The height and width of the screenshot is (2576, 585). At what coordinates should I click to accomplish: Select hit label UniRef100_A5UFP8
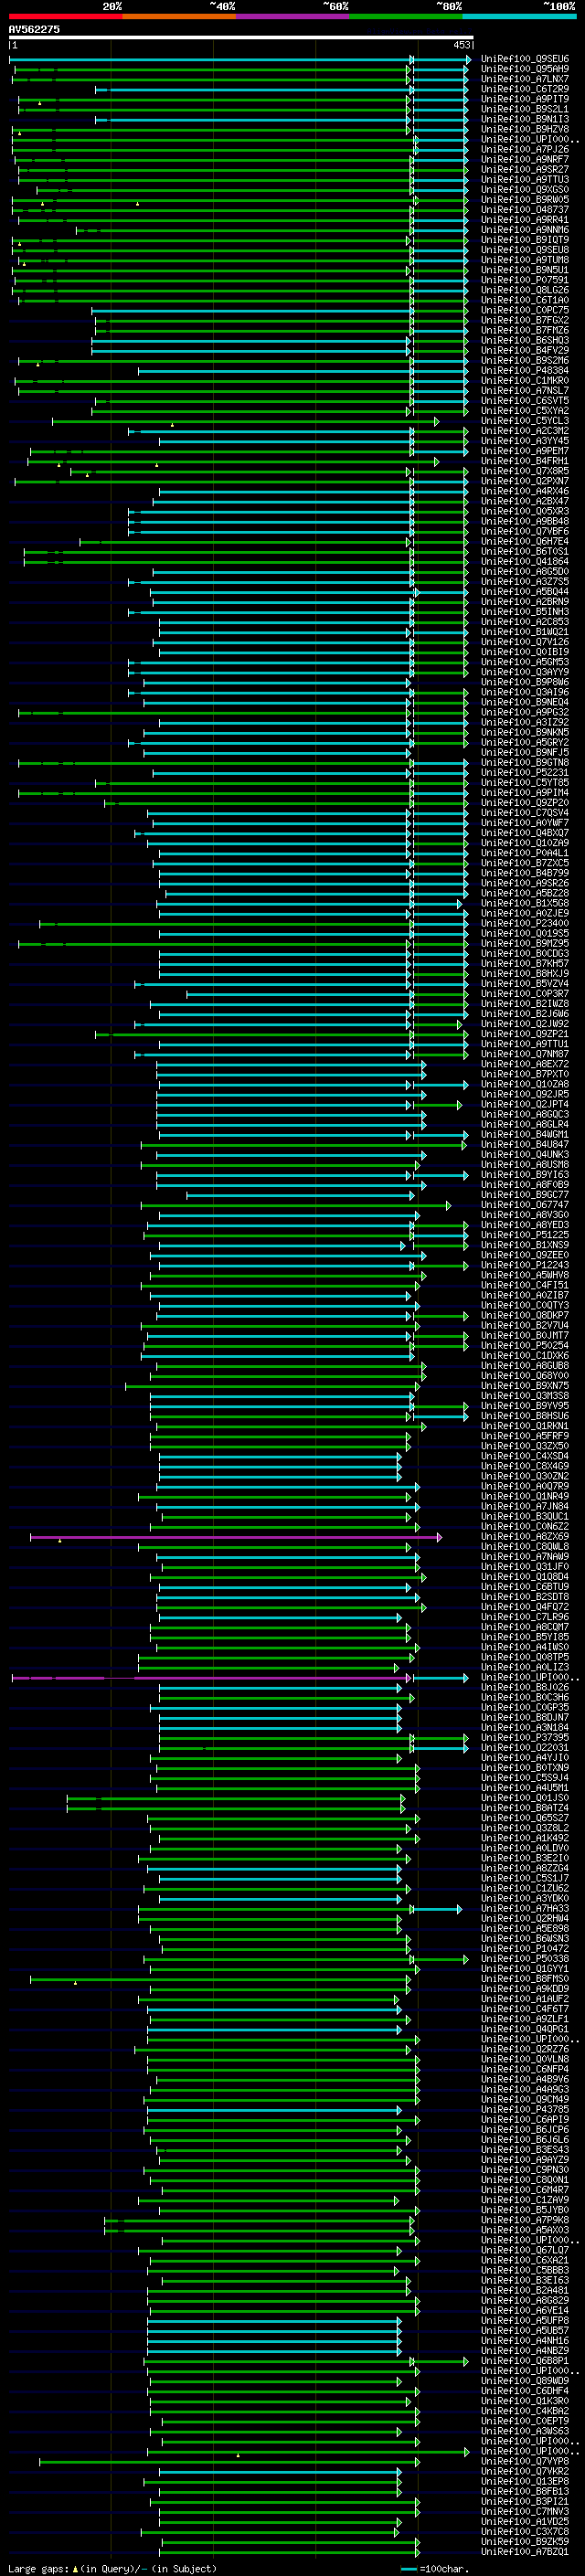point(525,2321)
